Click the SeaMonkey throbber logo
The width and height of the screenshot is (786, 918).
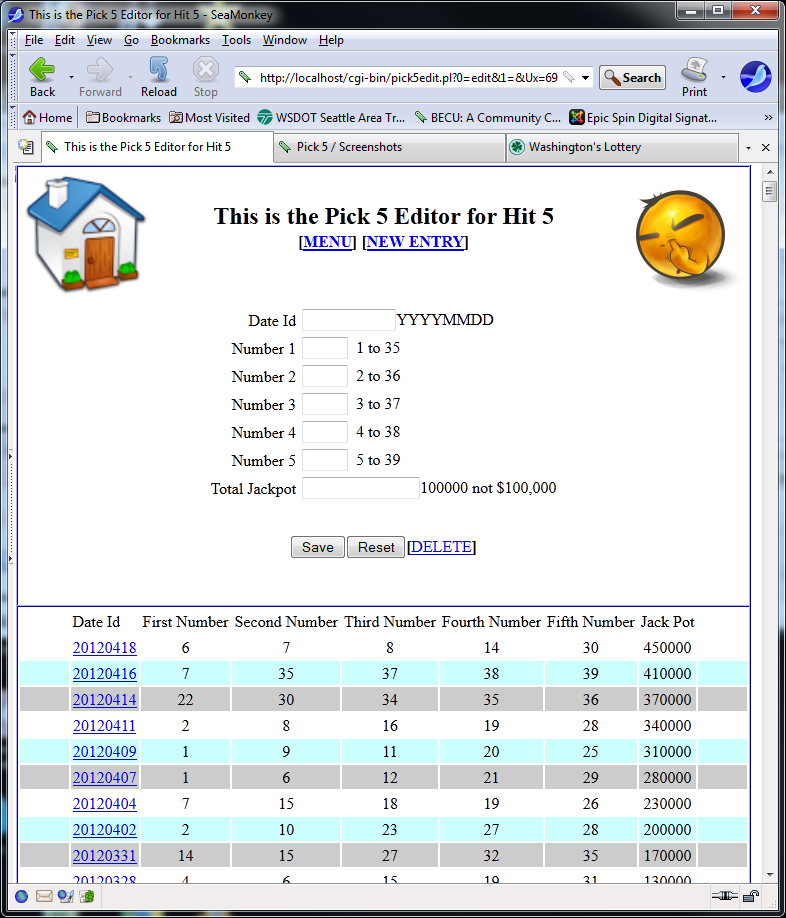click(x=755, y=77)
